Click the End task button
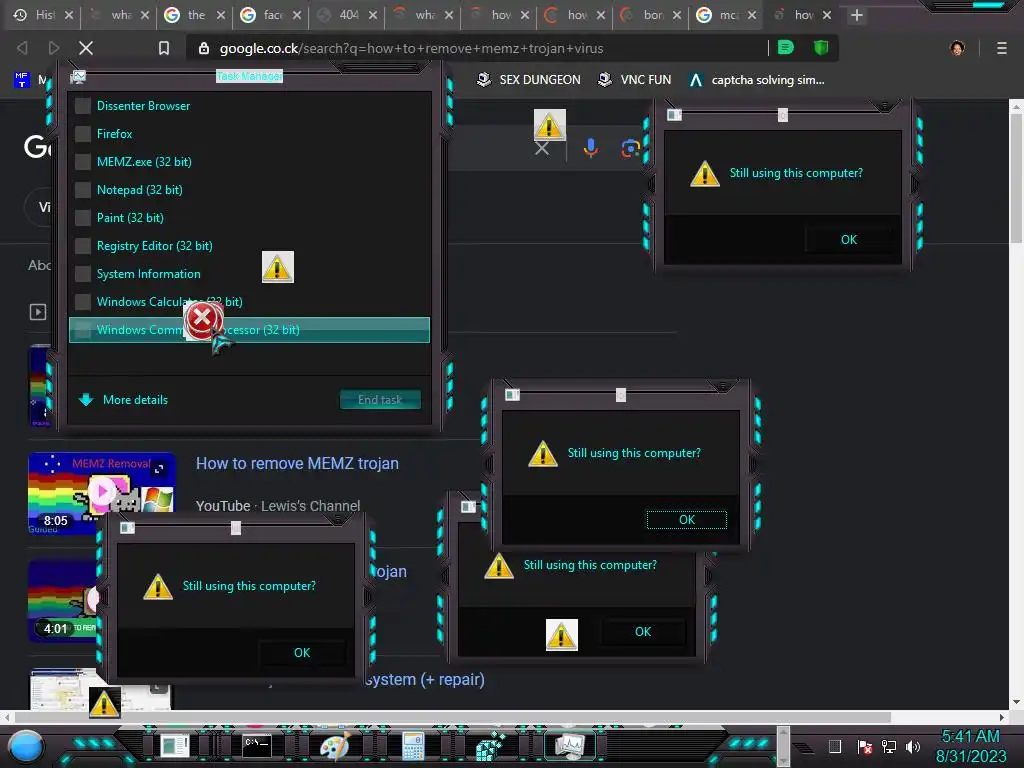 (x=380, y=400)
